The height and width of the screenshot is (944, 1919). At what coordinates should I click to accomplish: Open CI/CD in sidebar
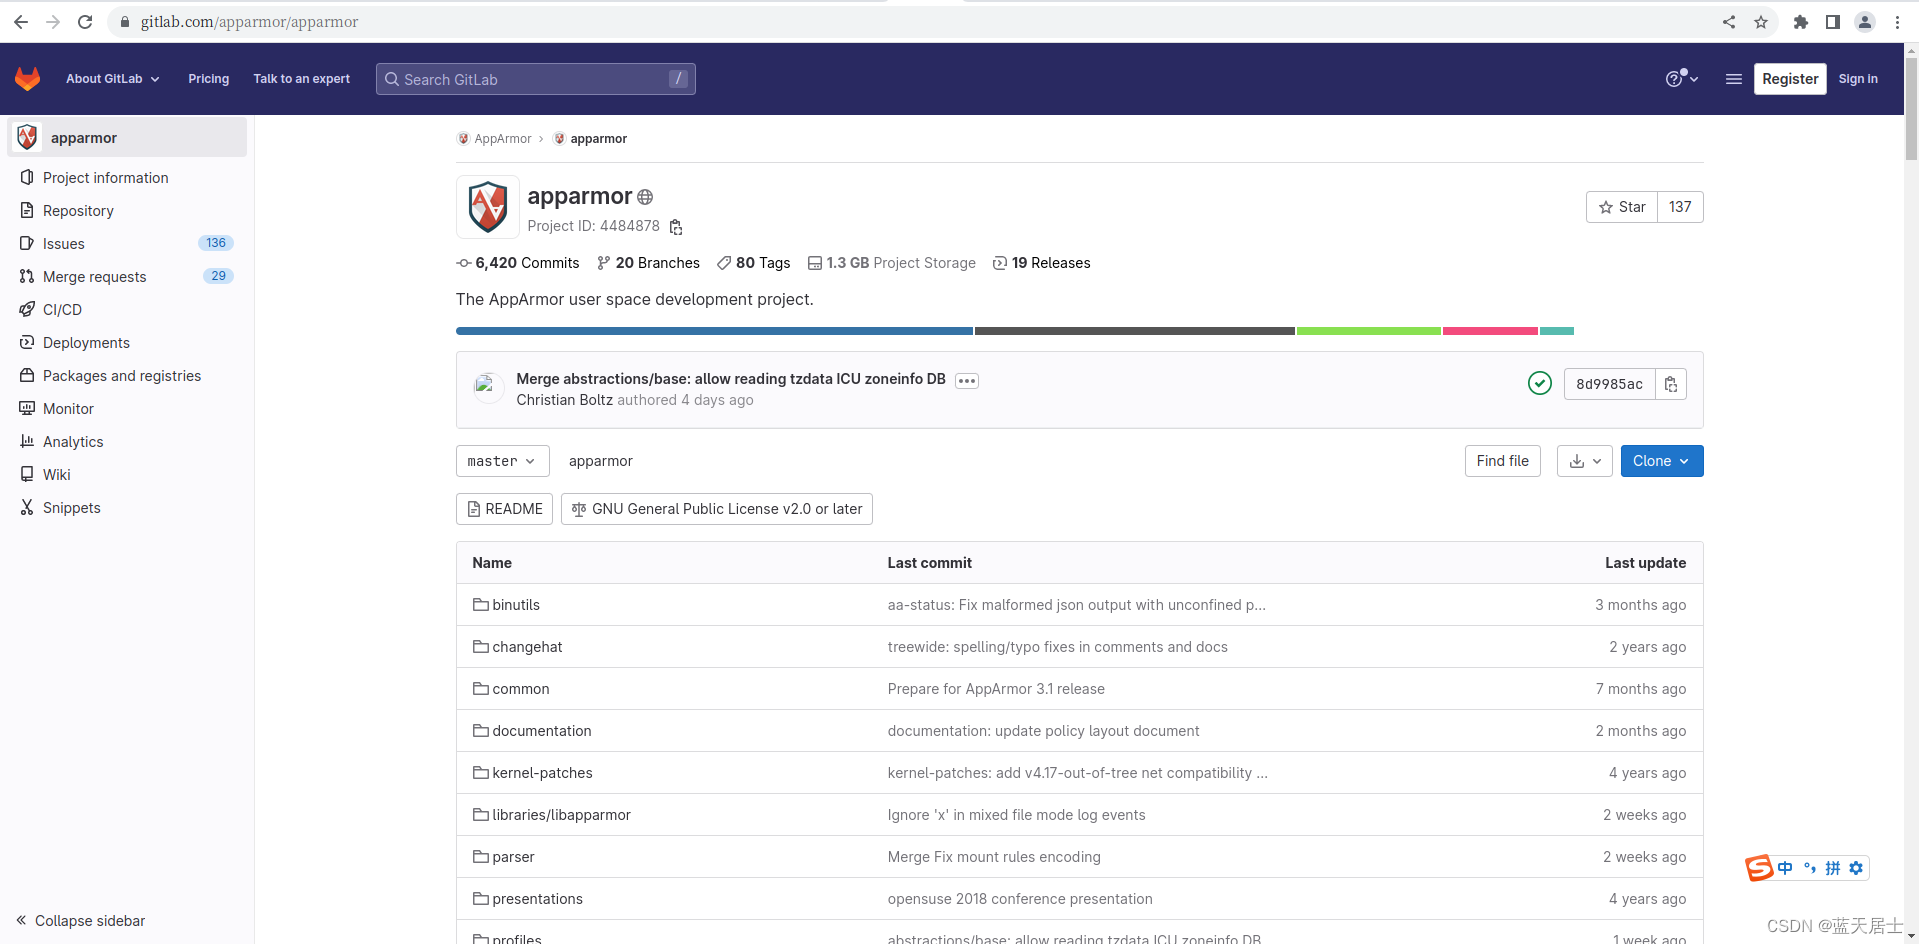(127, 310)
